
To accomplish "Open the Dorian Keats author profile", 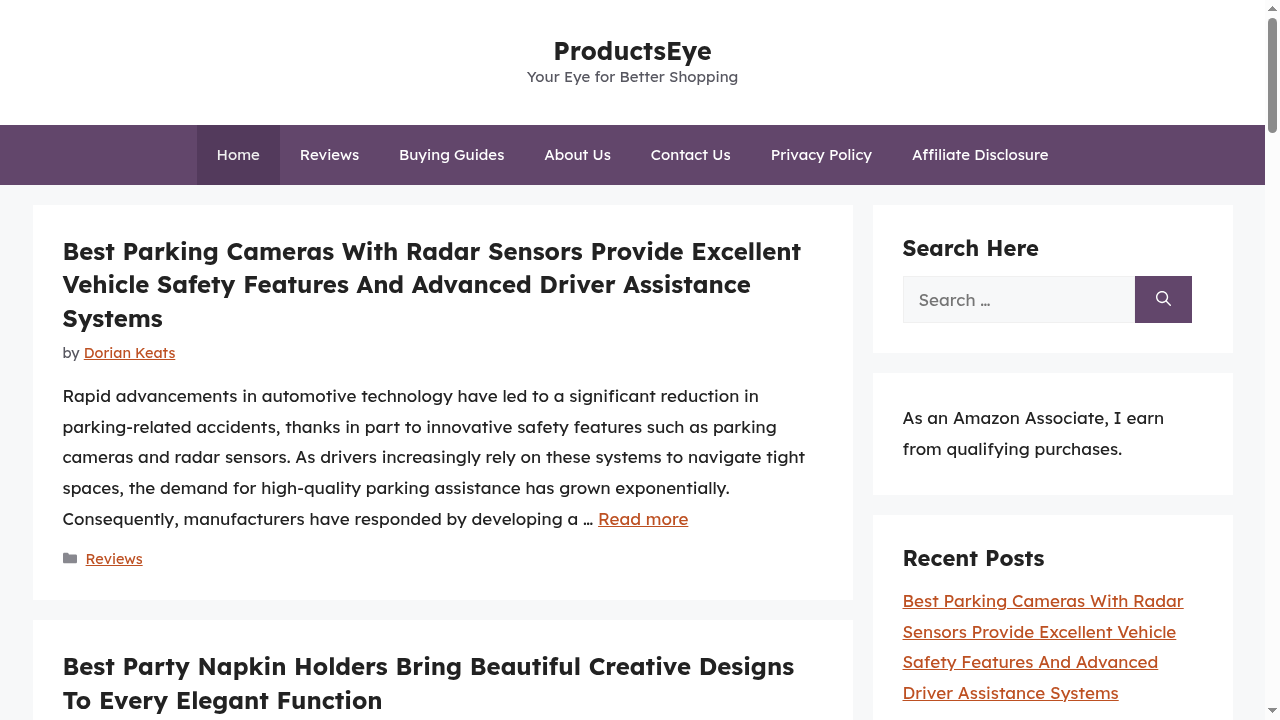I will [129, 352].
